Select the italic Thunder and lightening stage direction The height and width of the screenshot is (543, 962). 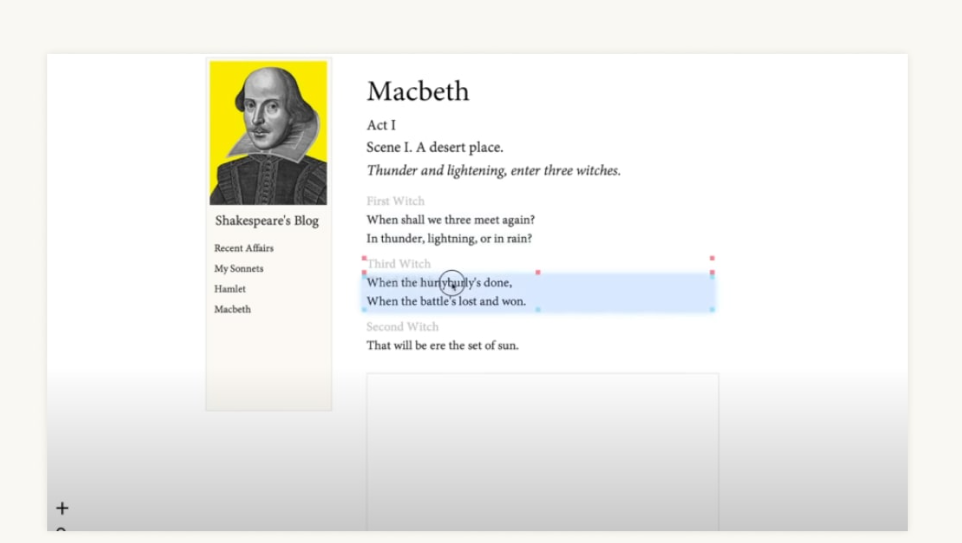point(493,171)
